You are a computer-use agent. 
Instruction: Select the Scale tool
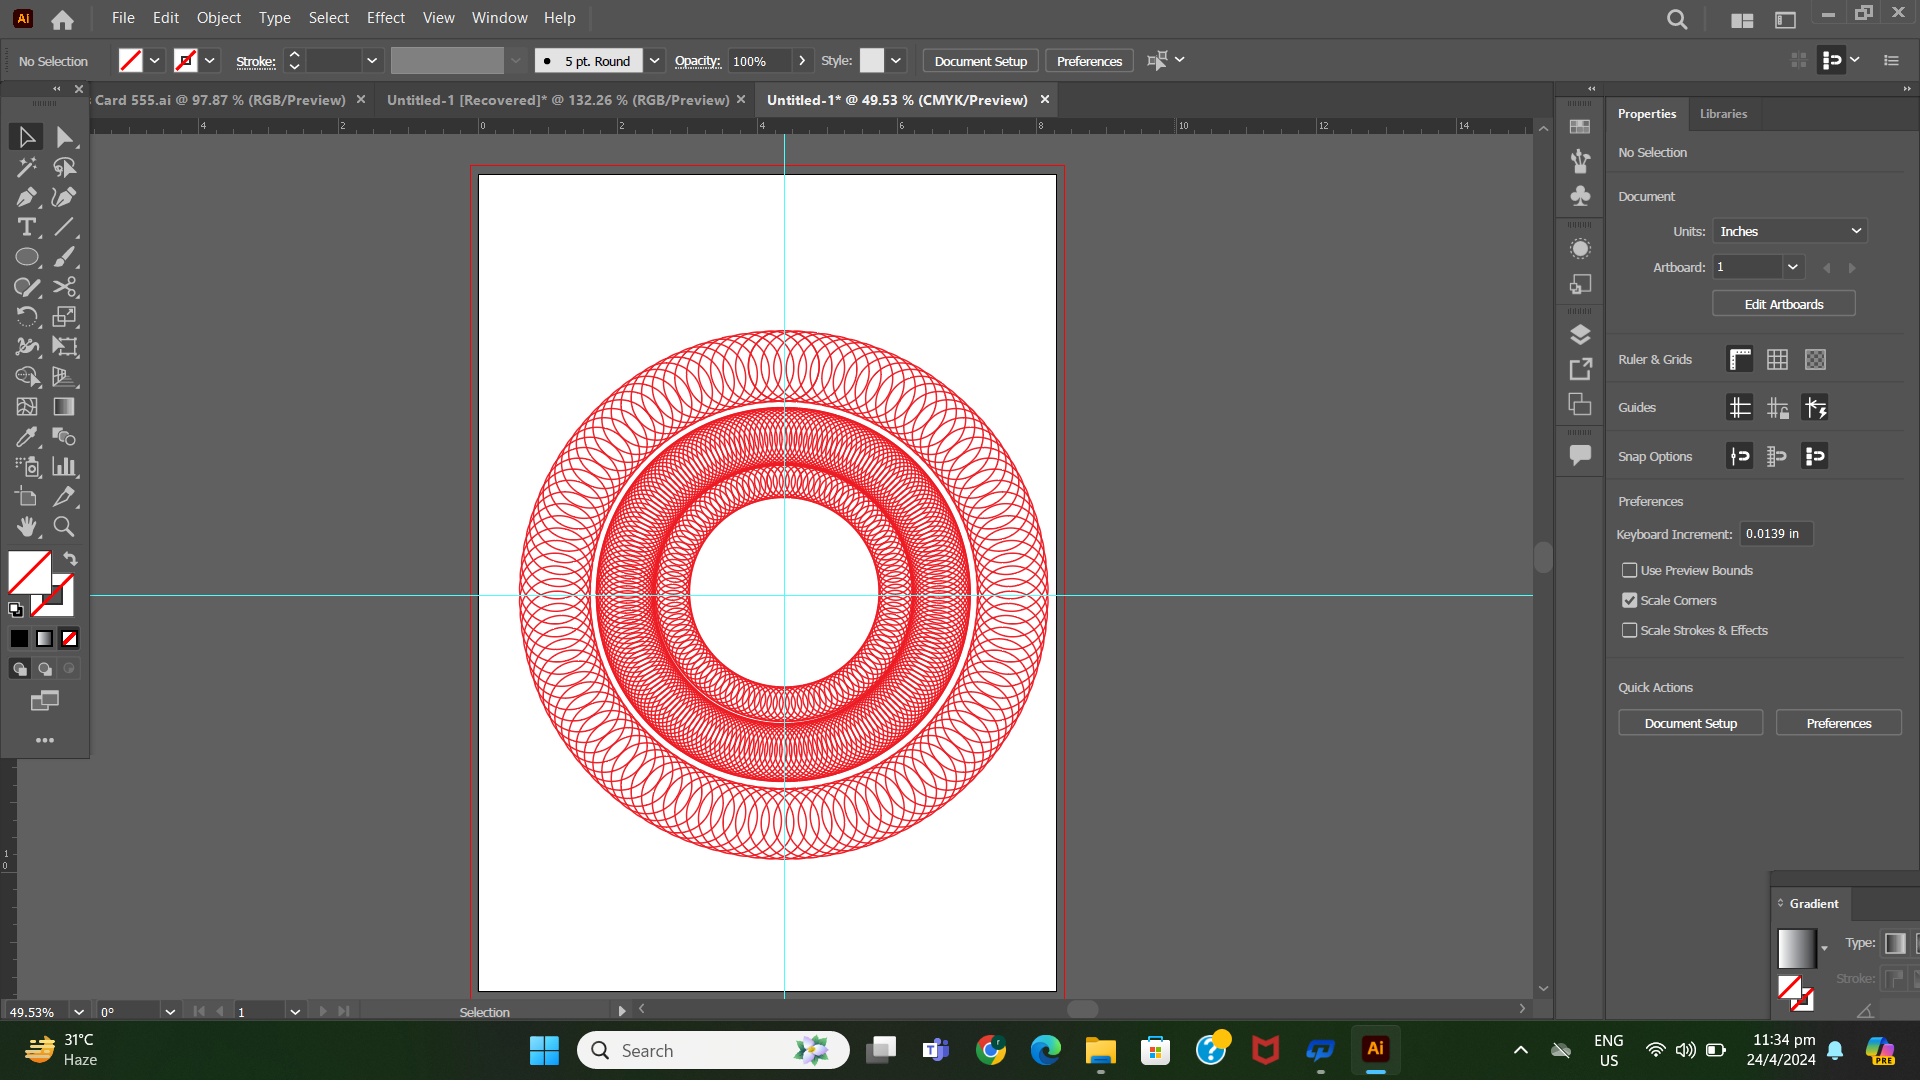click(64, 317)
